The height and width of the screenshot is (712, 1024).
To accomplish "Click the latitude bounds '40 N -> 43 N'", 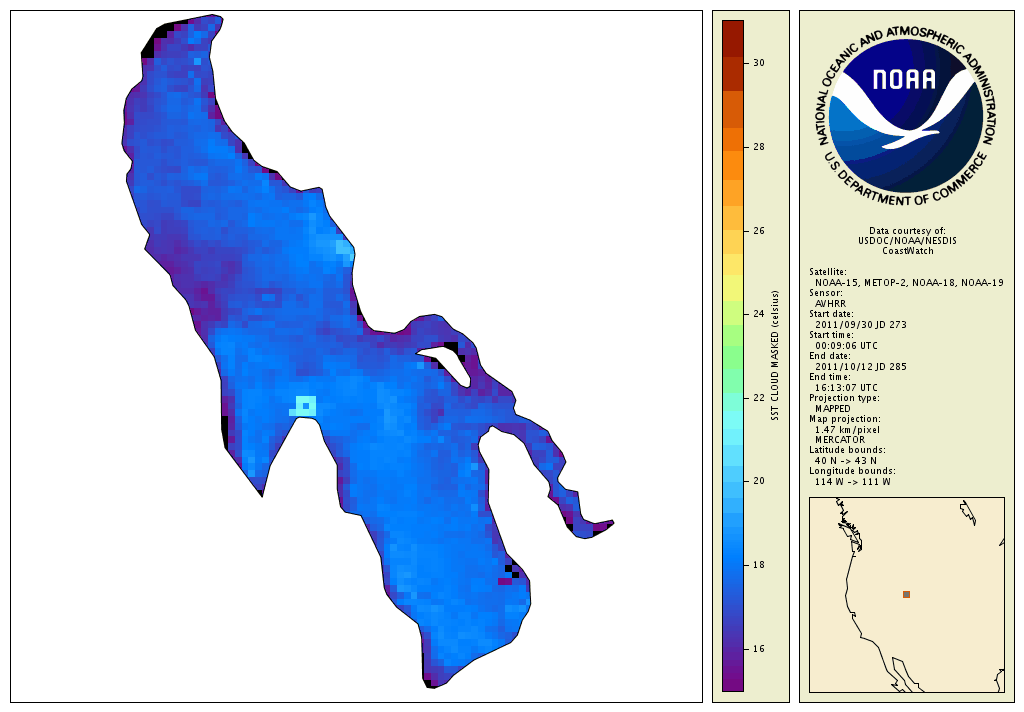I will click(x=845, y=461).
